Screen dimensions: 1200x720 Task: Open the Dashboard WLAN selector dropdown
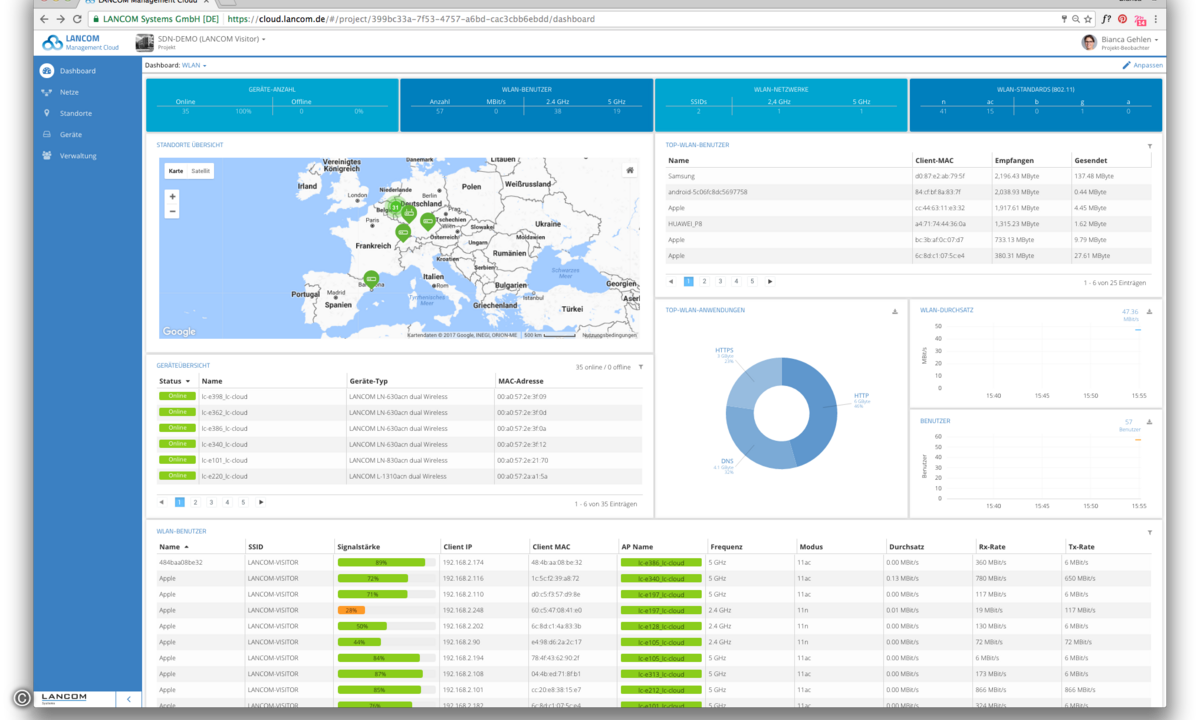pos(194,65)
